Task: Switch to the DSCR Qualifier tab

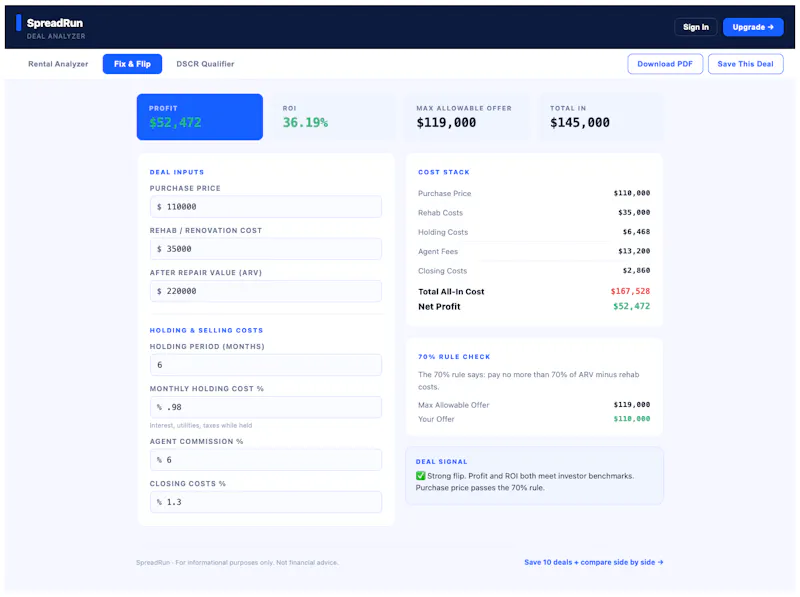Action: pos(205,64)
